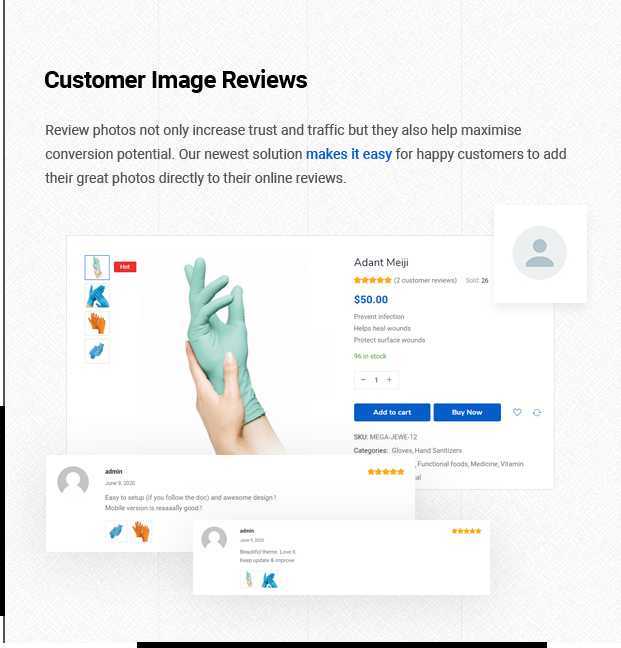Image resolution: width=621 pixels, height=648 pixels.
Task: Open the Gloves category link
Action: 402,450
